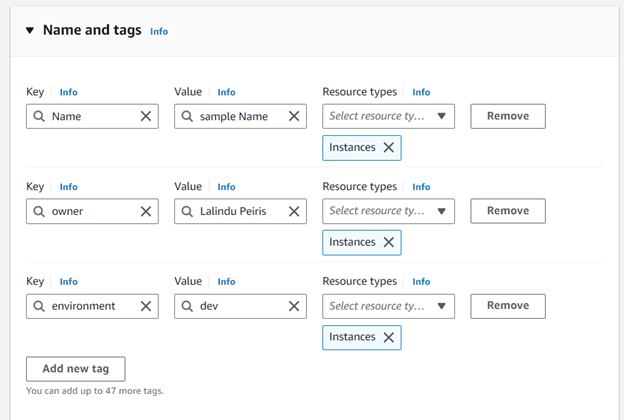
Task: Clear the owner key field
Action: click(146, 211)
